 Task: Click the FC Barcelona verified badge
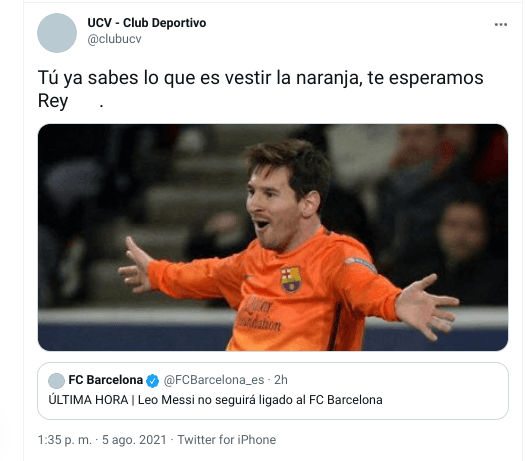[x=153, y=381]
